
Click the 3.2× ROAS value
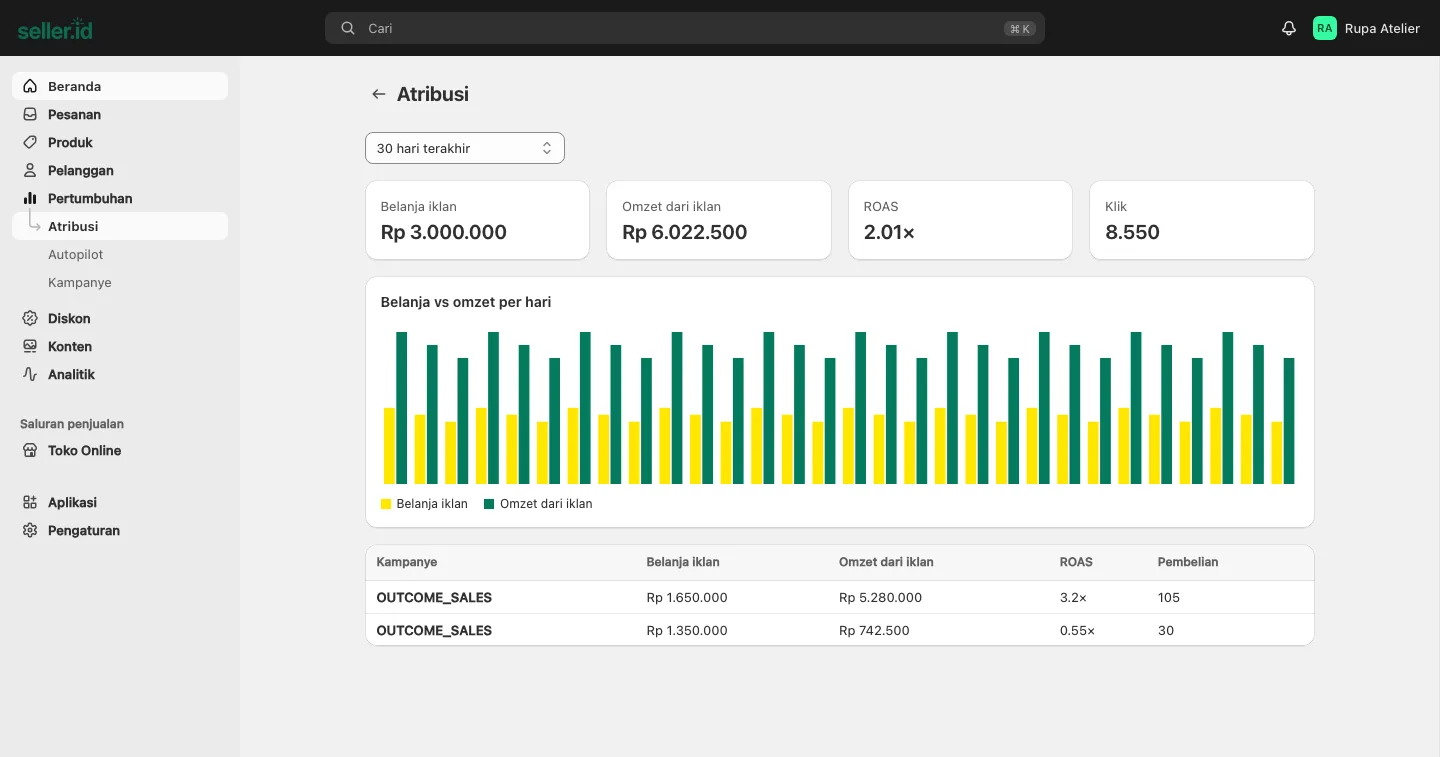(x=1073, y=597)
